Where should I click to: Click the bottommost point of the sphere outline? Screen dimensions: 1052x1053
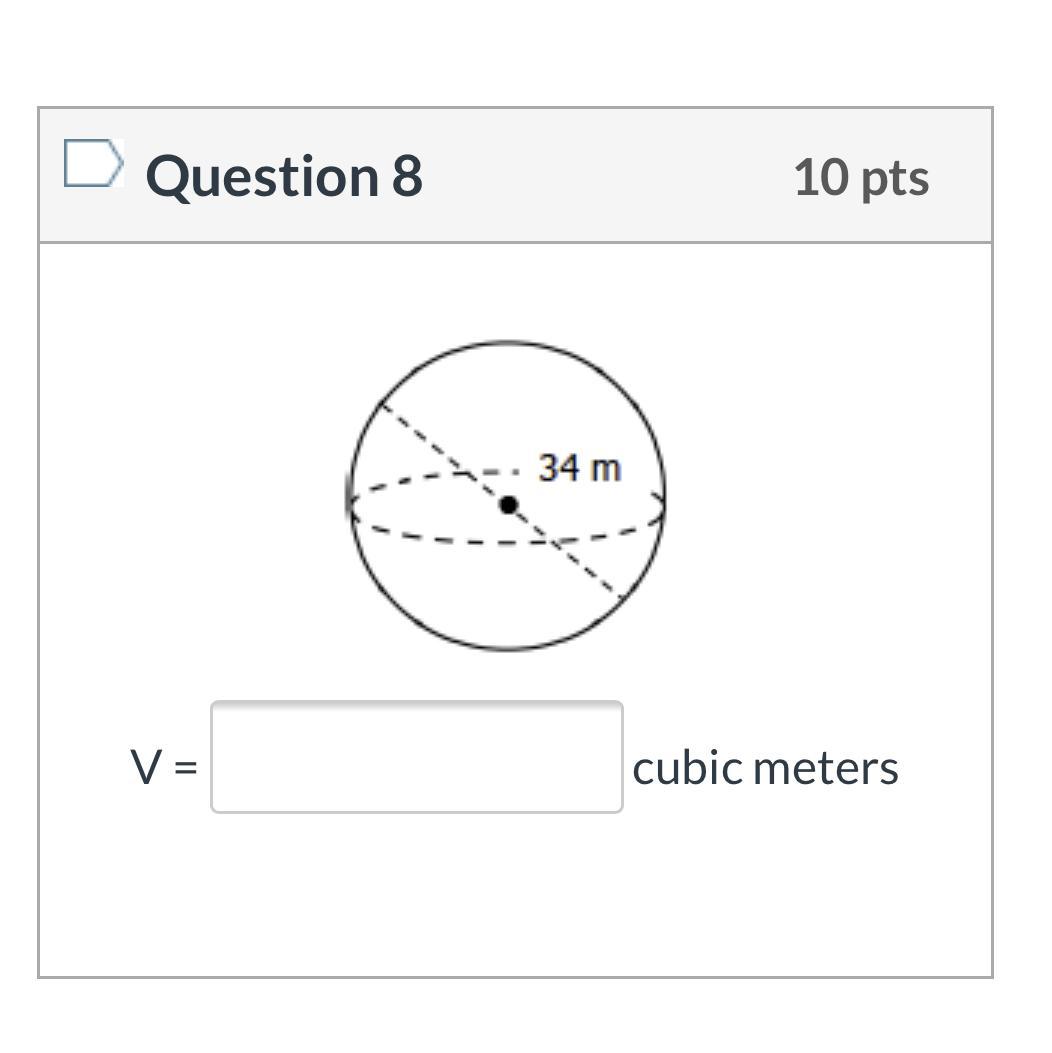(507, 650)
